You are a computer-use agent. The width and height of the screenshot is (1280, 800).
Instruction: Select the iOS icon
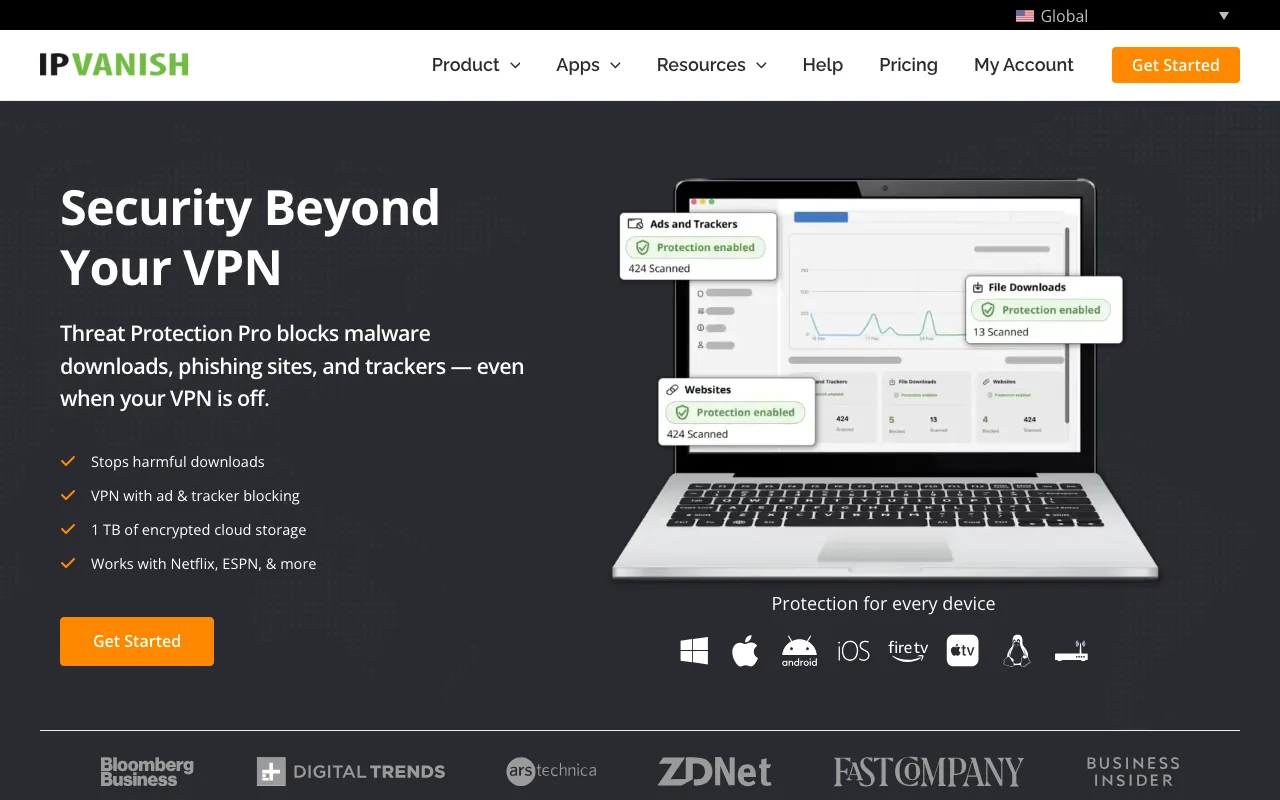click(x=854, y=651)
